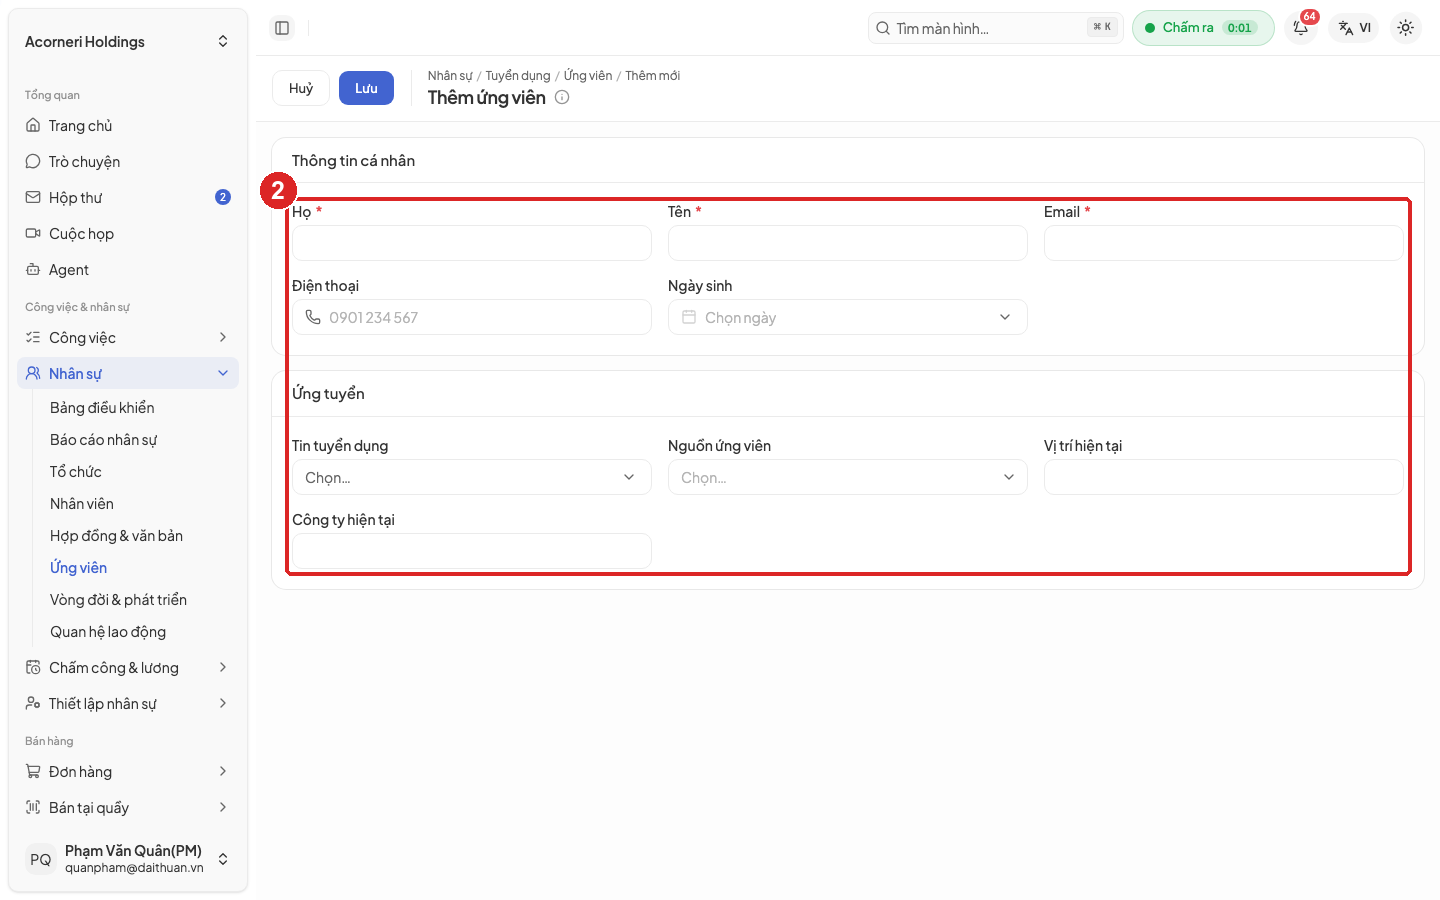This screenshot has height=900, width=1440.
Task: Click the Chấm công & lương icon
Action: pyautogui.click(x=33, y=667)
